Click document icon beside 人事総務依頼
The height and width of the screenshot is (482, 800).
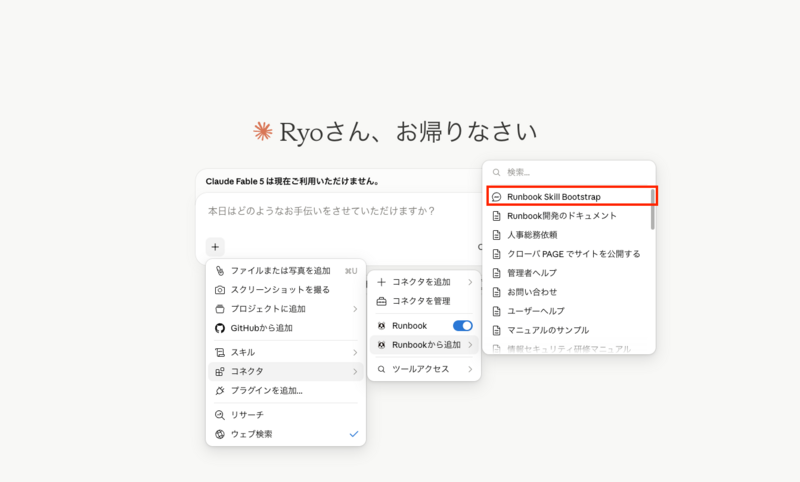(496, 235)
